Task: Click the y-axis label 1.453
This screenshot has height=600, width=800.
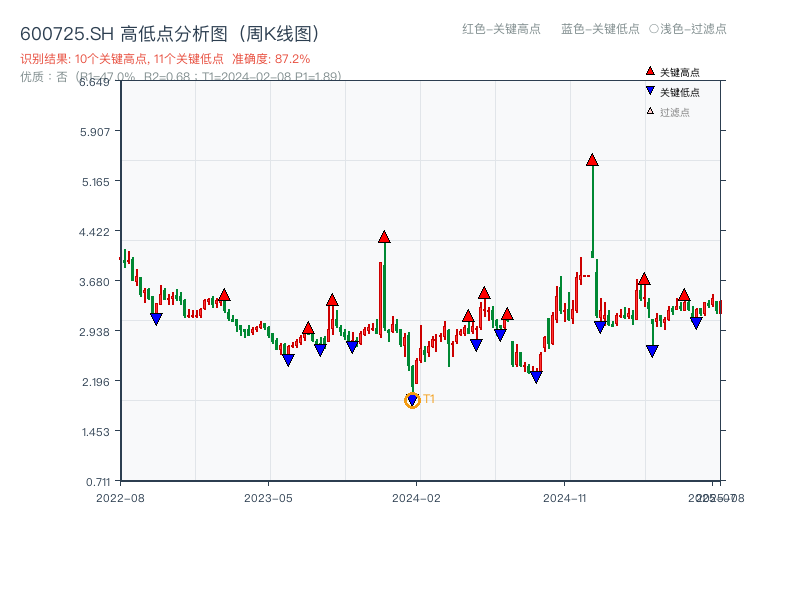Action: click(96, 432)
